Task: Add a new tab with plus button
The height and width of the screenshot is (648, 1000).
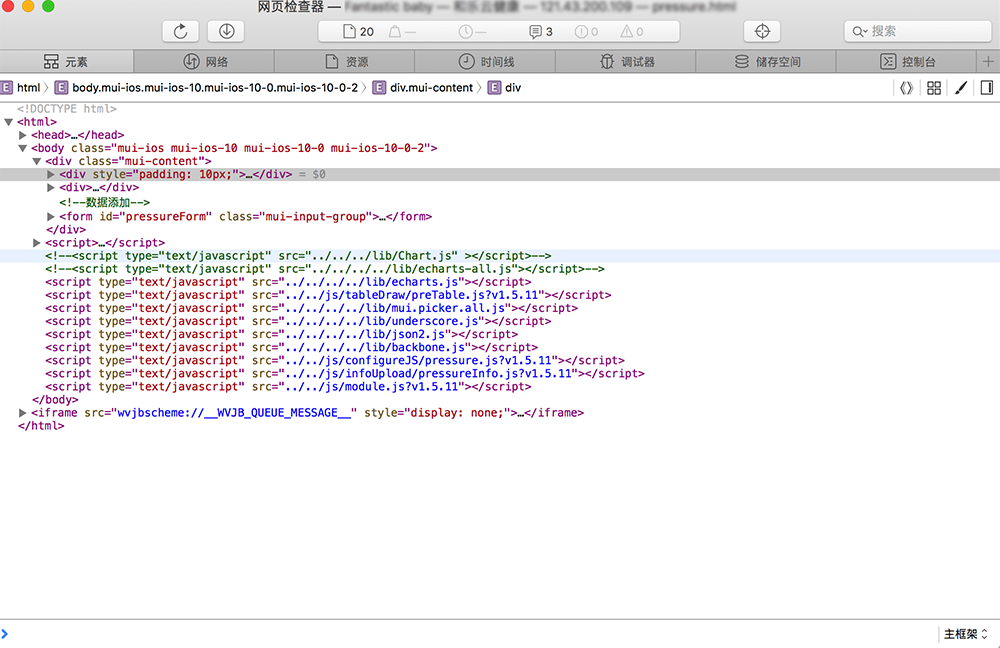Action: (988, 62)
